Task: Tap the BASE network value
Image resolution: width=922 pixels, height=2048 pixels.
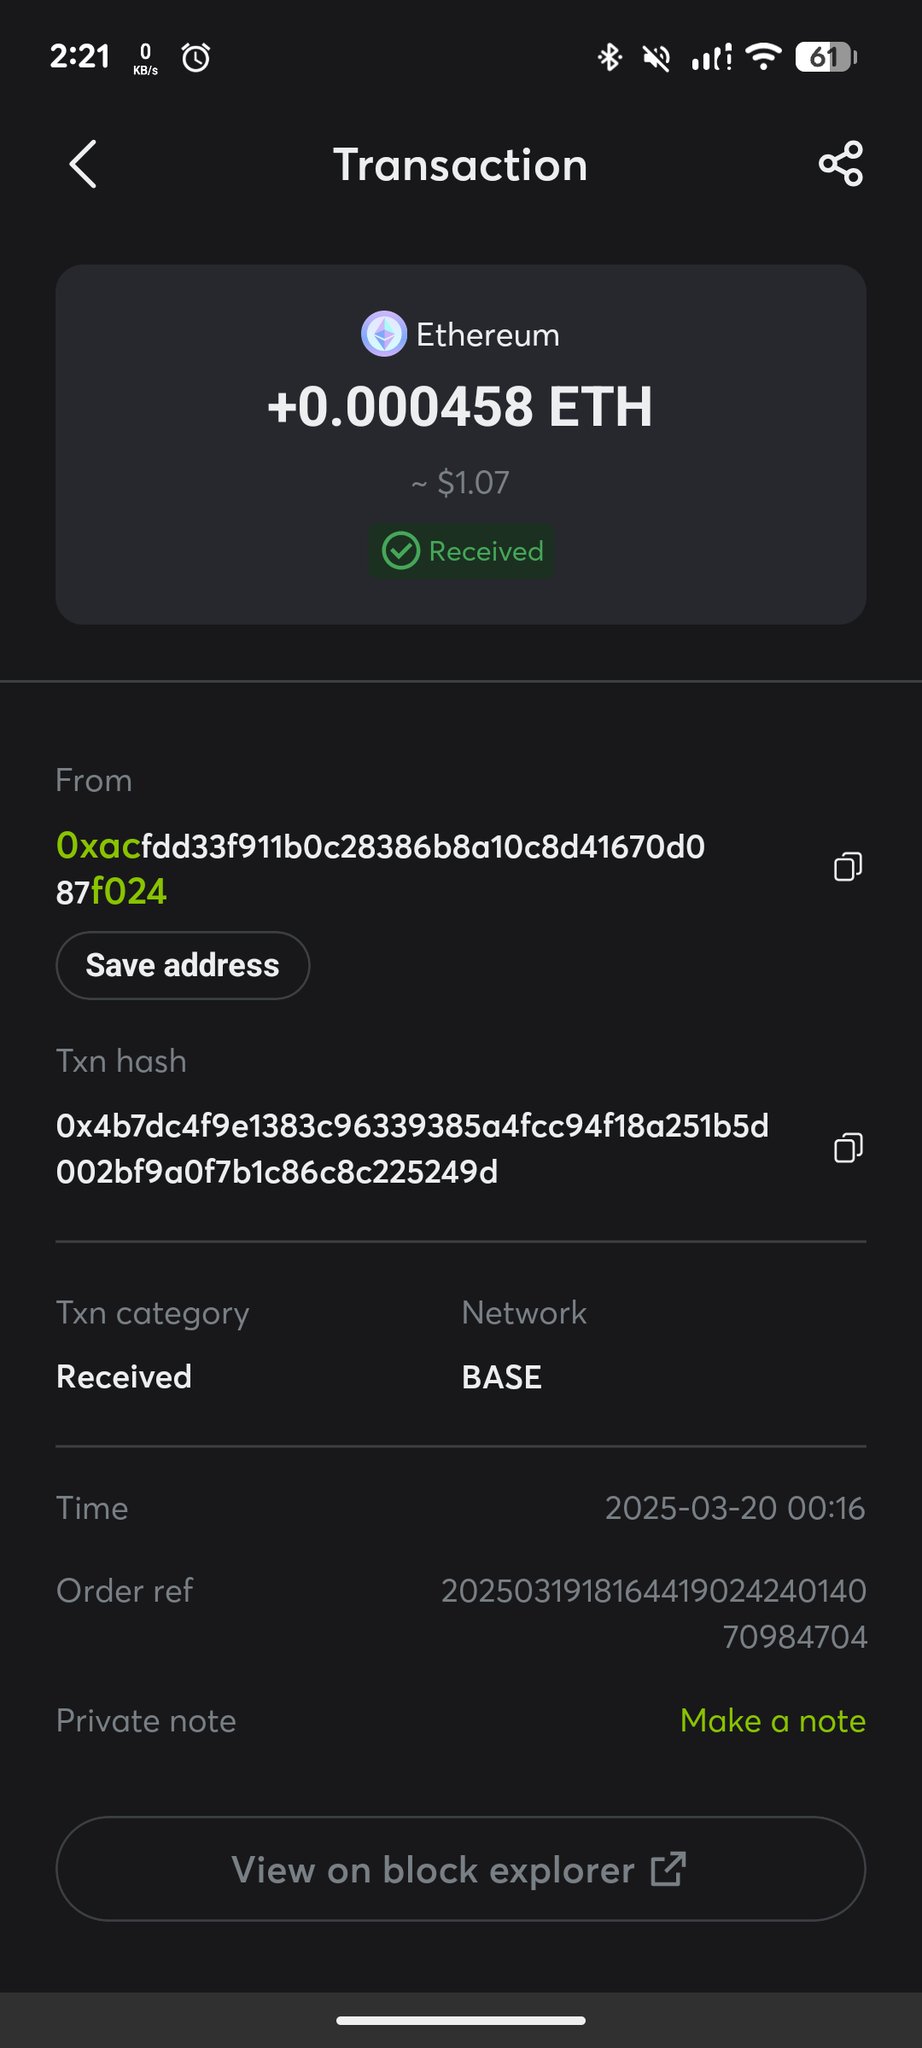Action: [x=501, y=1377]
